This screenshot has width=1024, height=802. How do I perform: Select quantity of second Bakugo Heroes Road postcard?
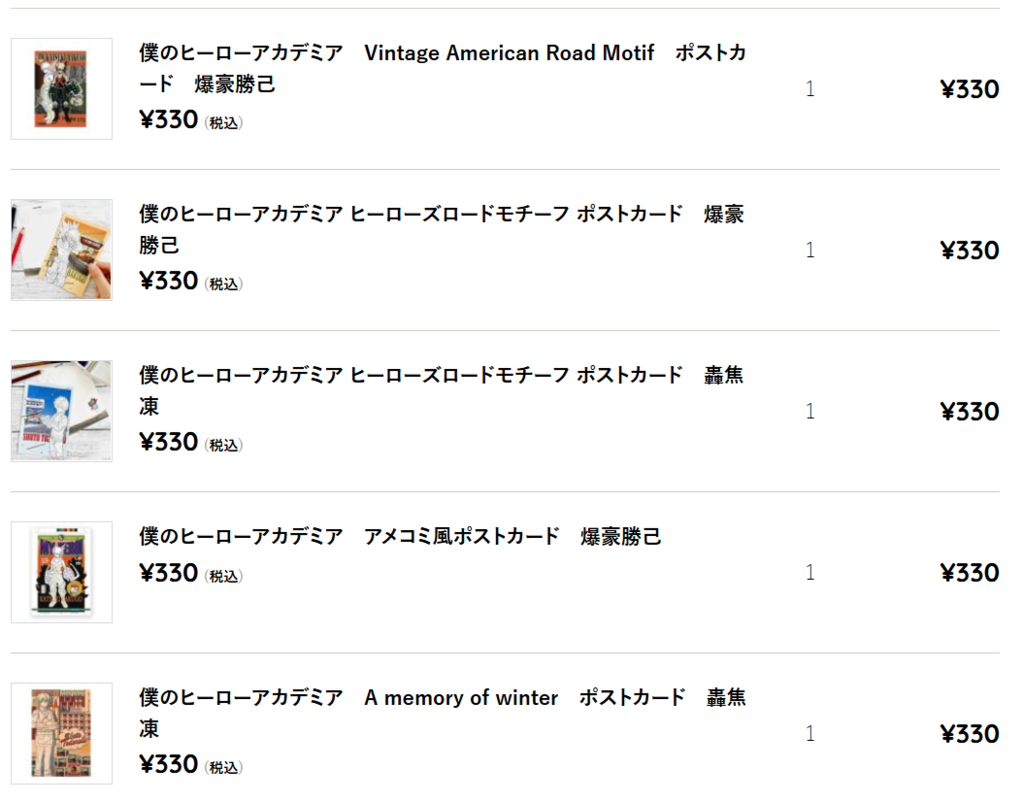pos(810,250)
